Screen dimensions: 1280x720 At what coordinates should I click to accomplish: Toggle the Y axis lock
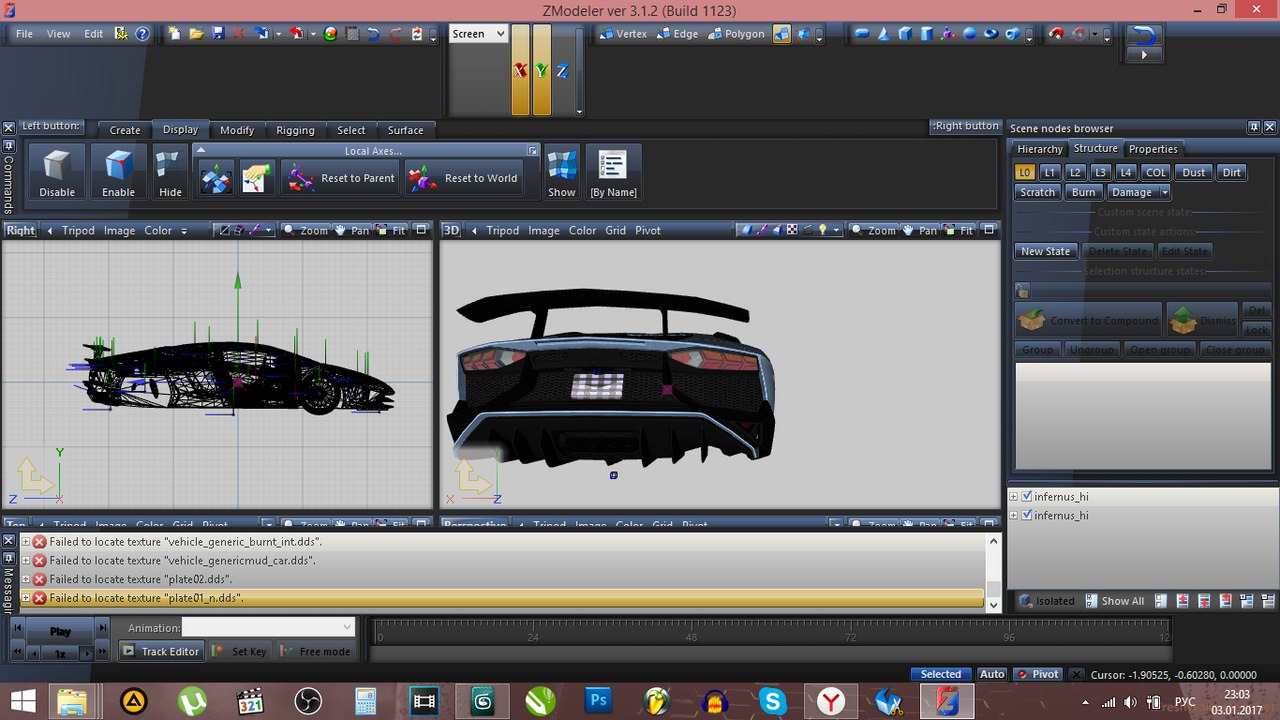[541, 70]
